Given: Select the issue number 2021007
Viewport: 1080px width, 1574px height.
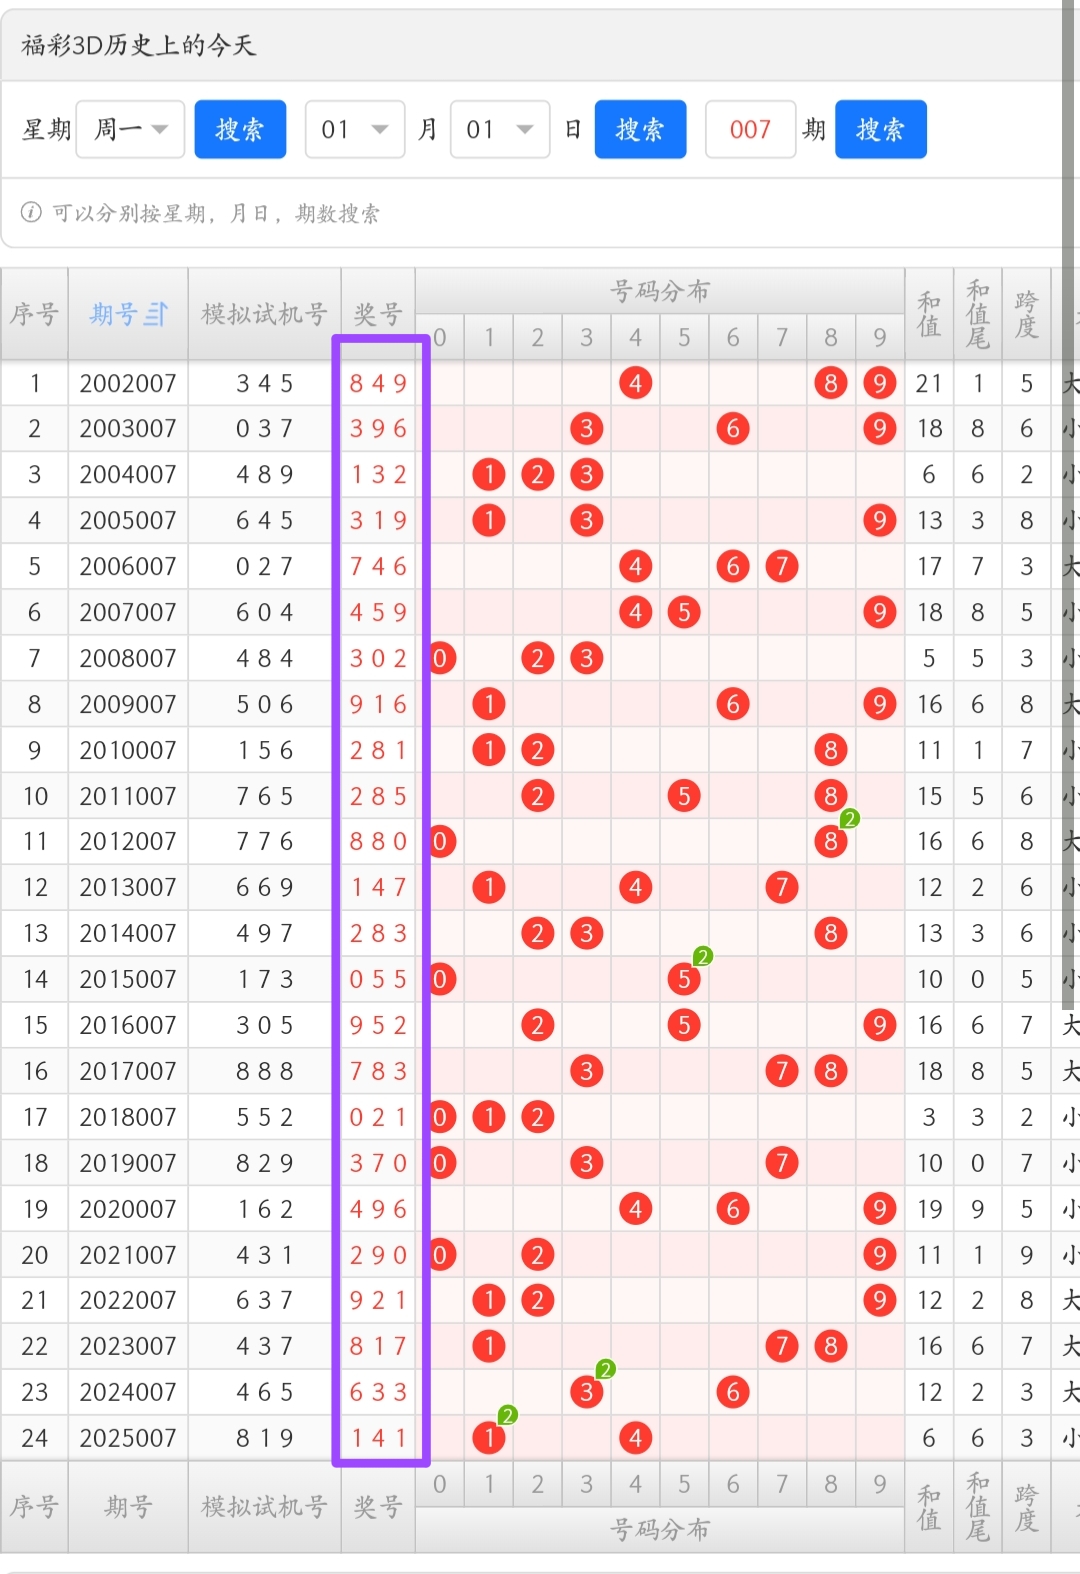Looking at the screenshot, I should pos(128,1255).
